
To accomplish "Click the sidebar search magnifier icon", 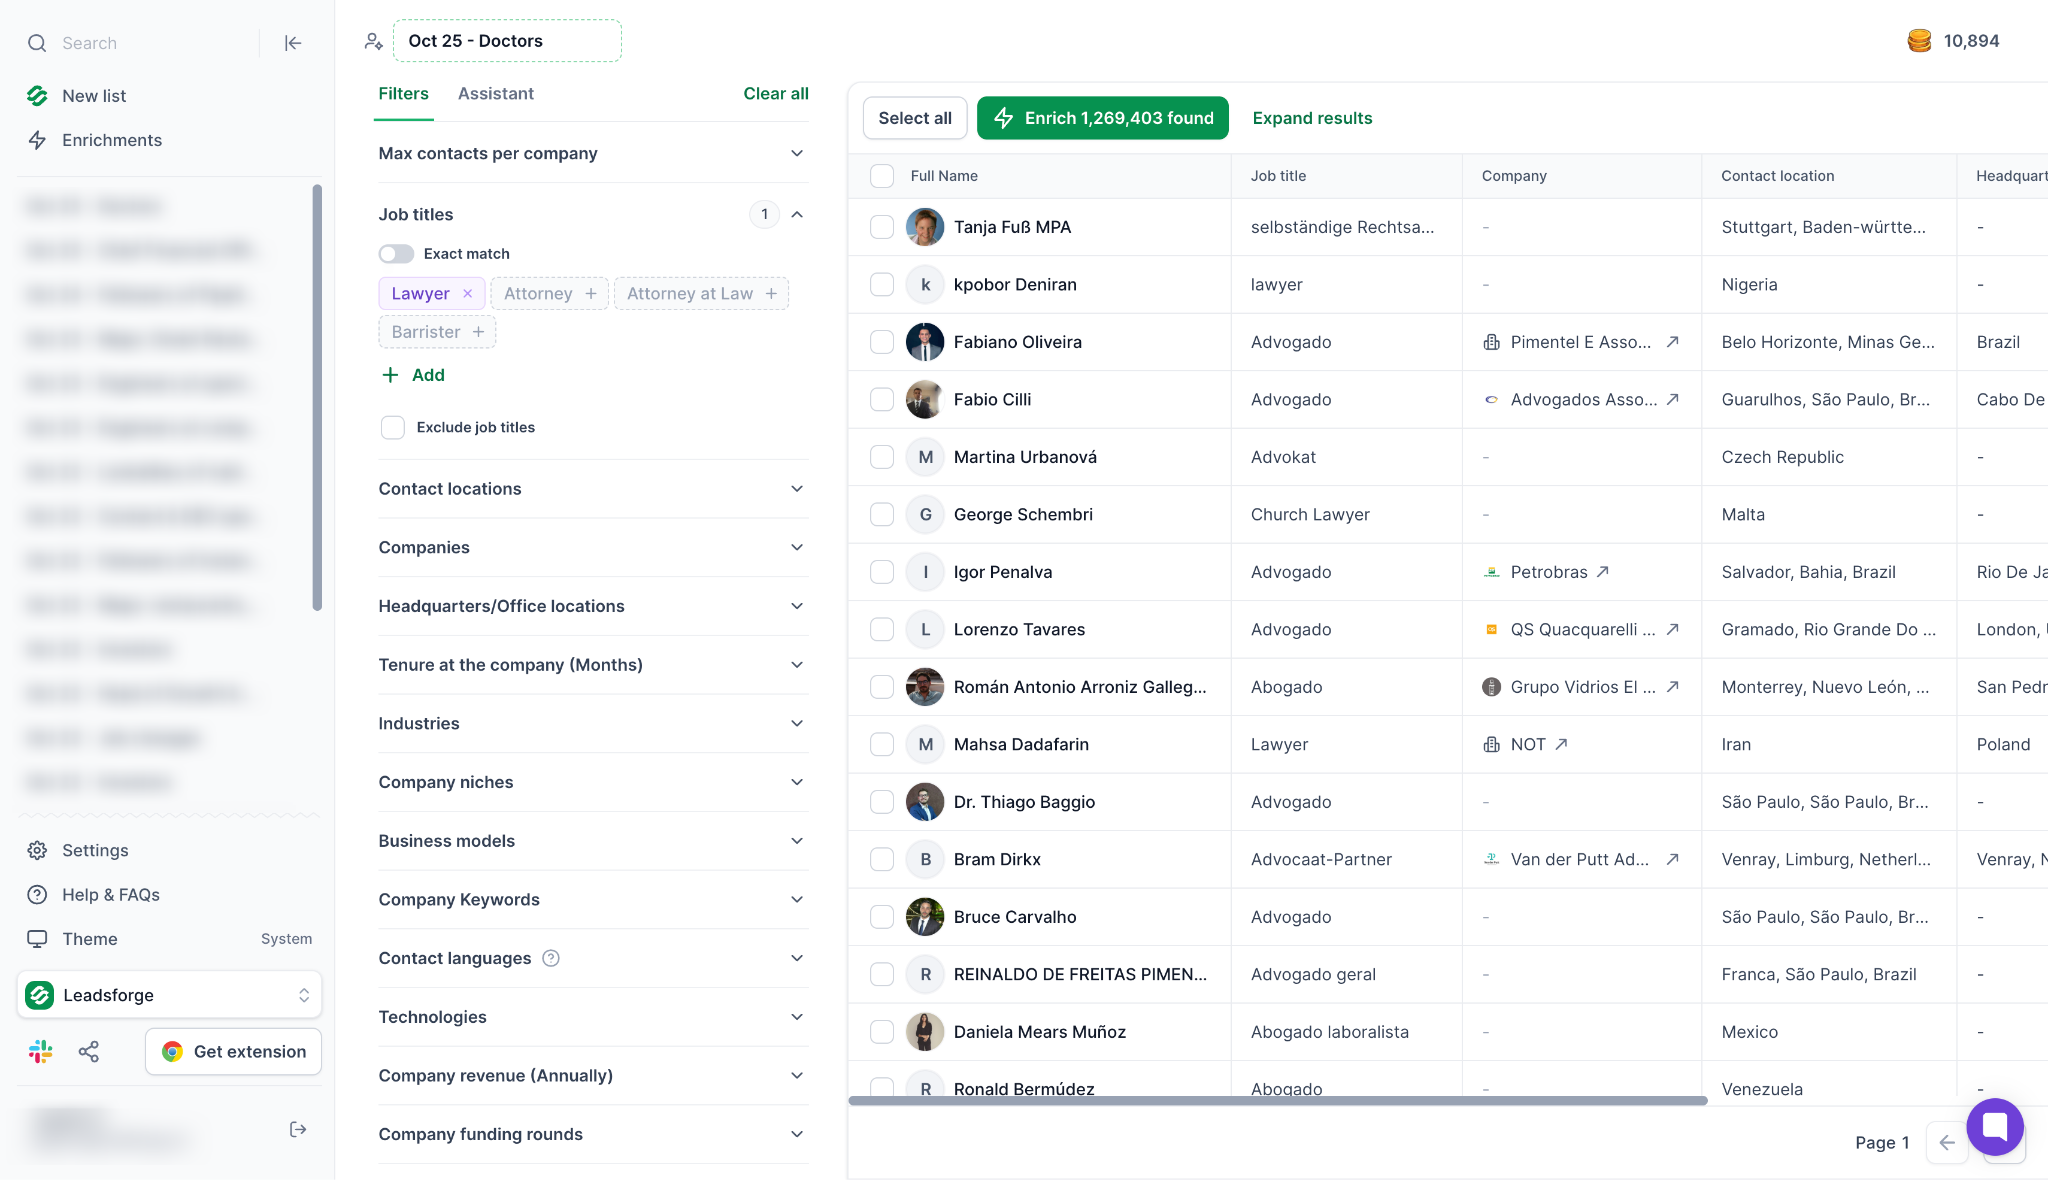I will [x=37, y=43].
